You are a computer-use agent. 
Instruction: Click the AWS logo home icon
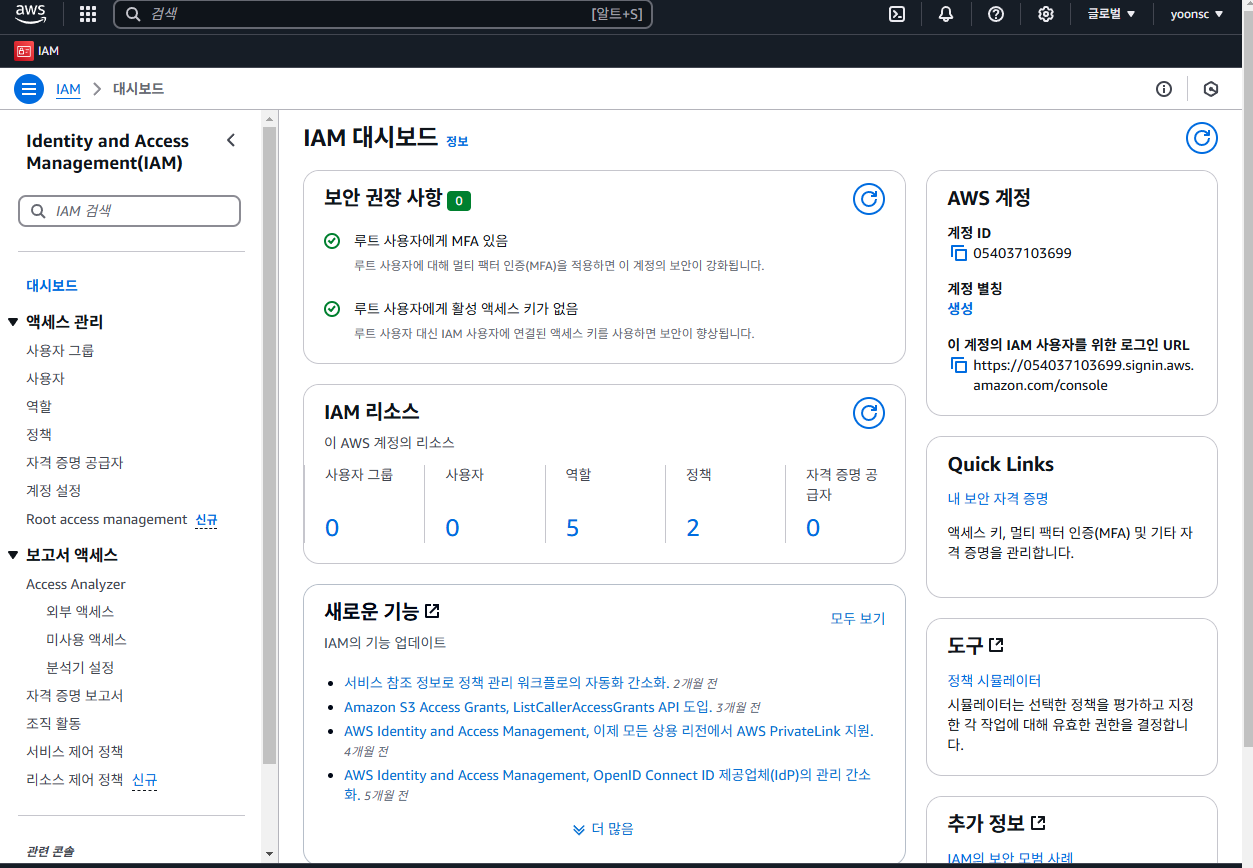coord(30,14)
